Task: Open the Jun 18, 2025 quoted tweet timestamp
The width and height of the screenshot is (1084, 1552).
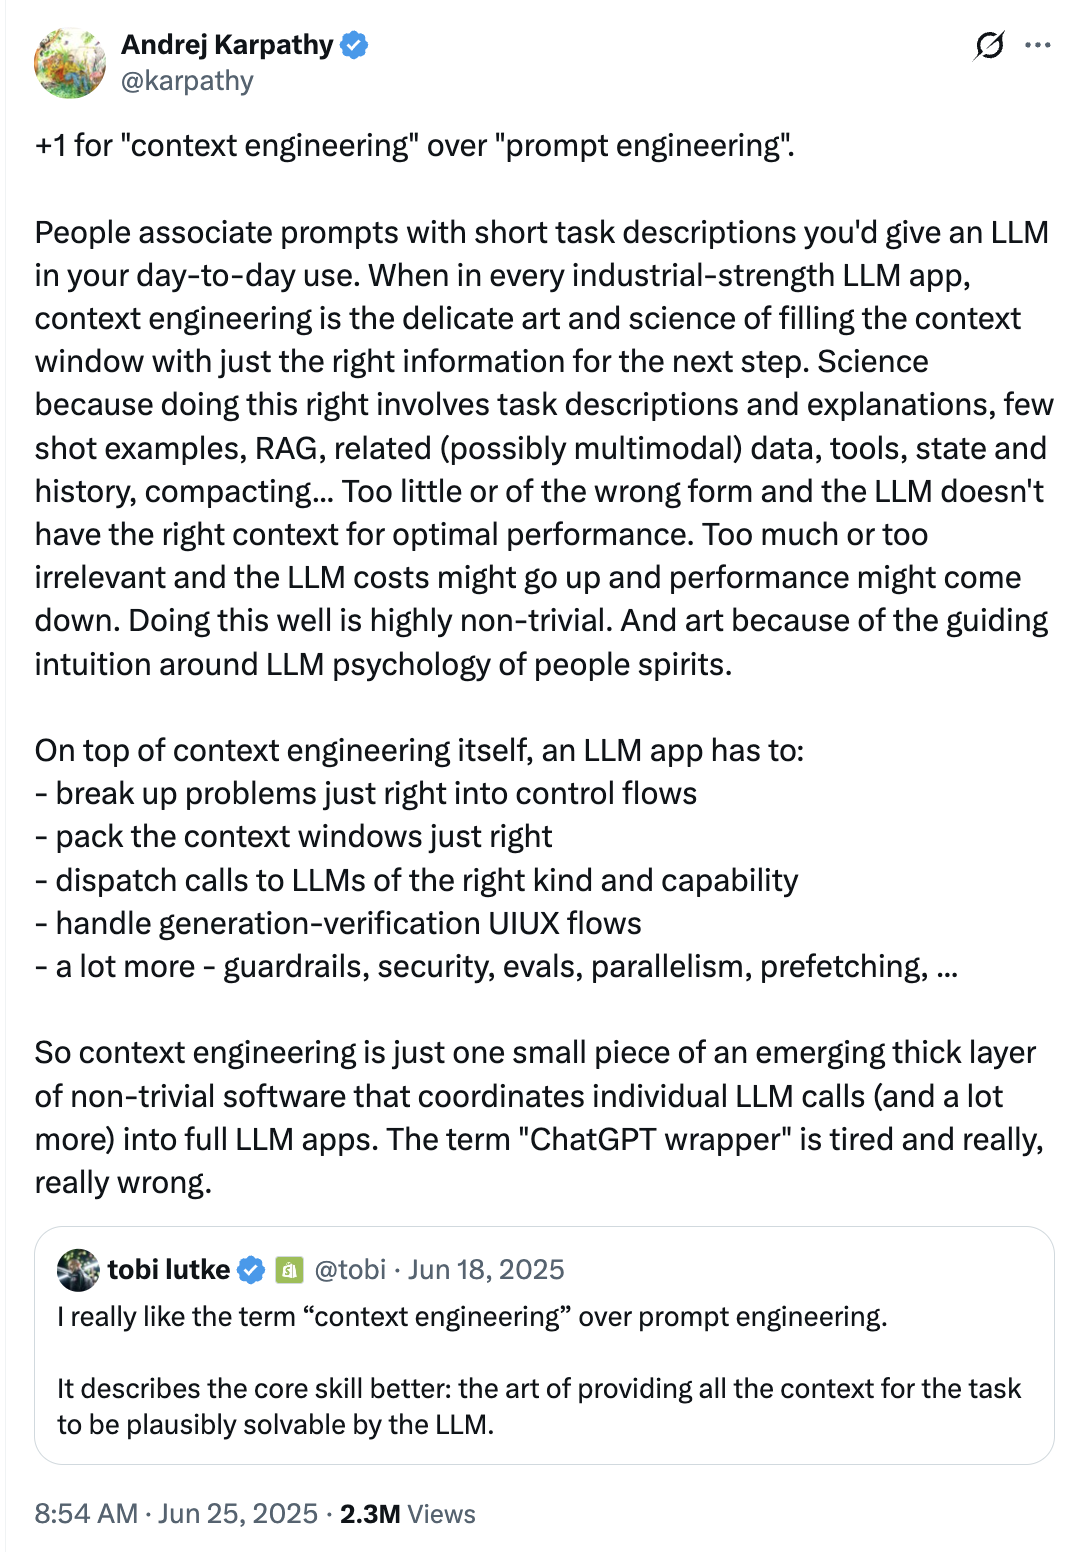Action: 483,1268
